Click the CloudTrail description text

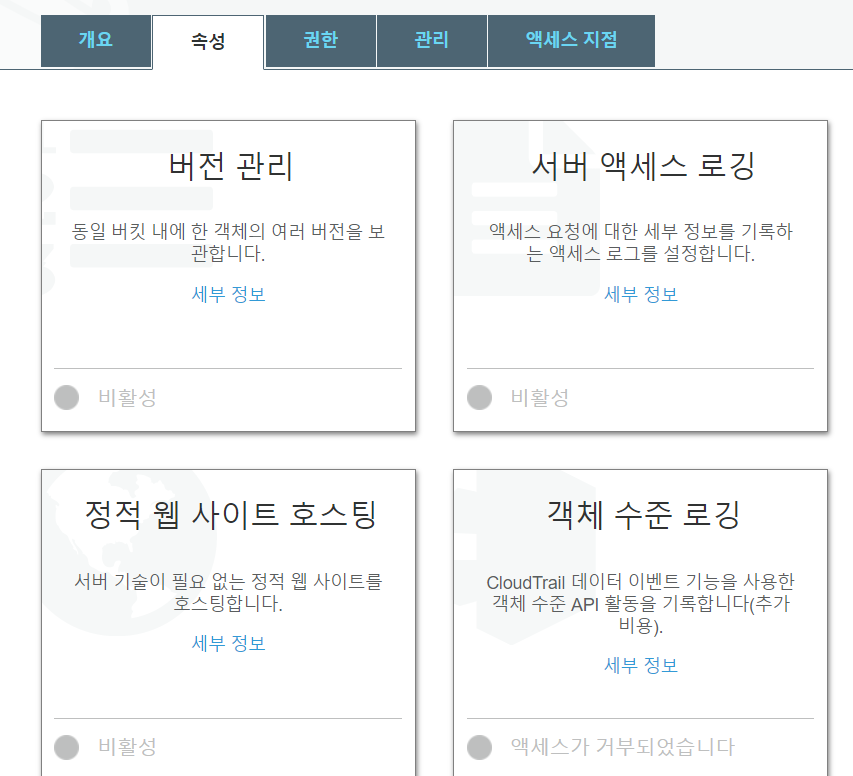click(x=641, y=603)
